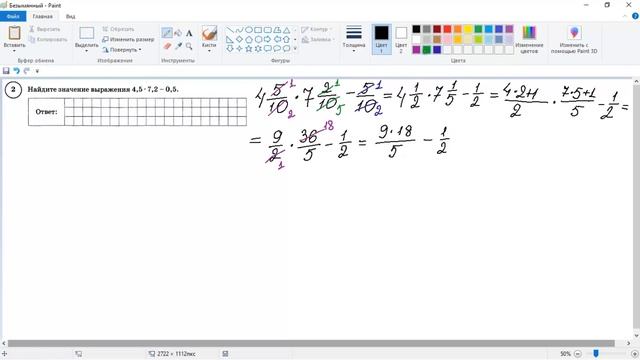Screen dimensions: 640x360
Task: Select the Eraser tool
Action: tap(167, 46)
